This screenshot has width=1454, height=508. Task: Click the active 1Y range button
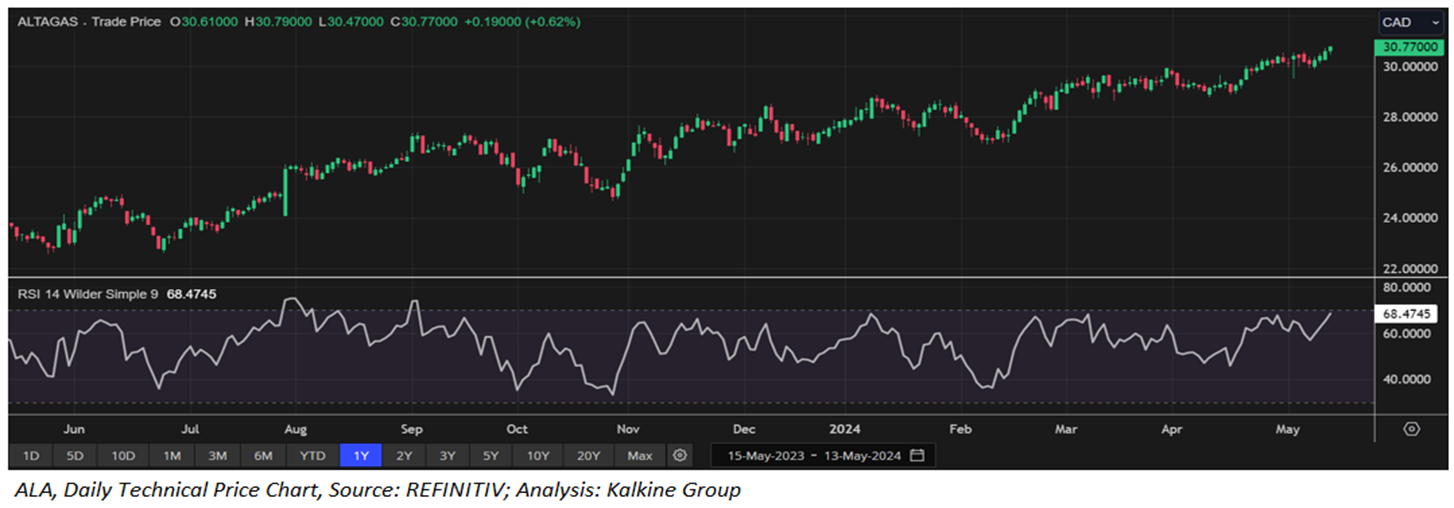click(x=361, y=456)
